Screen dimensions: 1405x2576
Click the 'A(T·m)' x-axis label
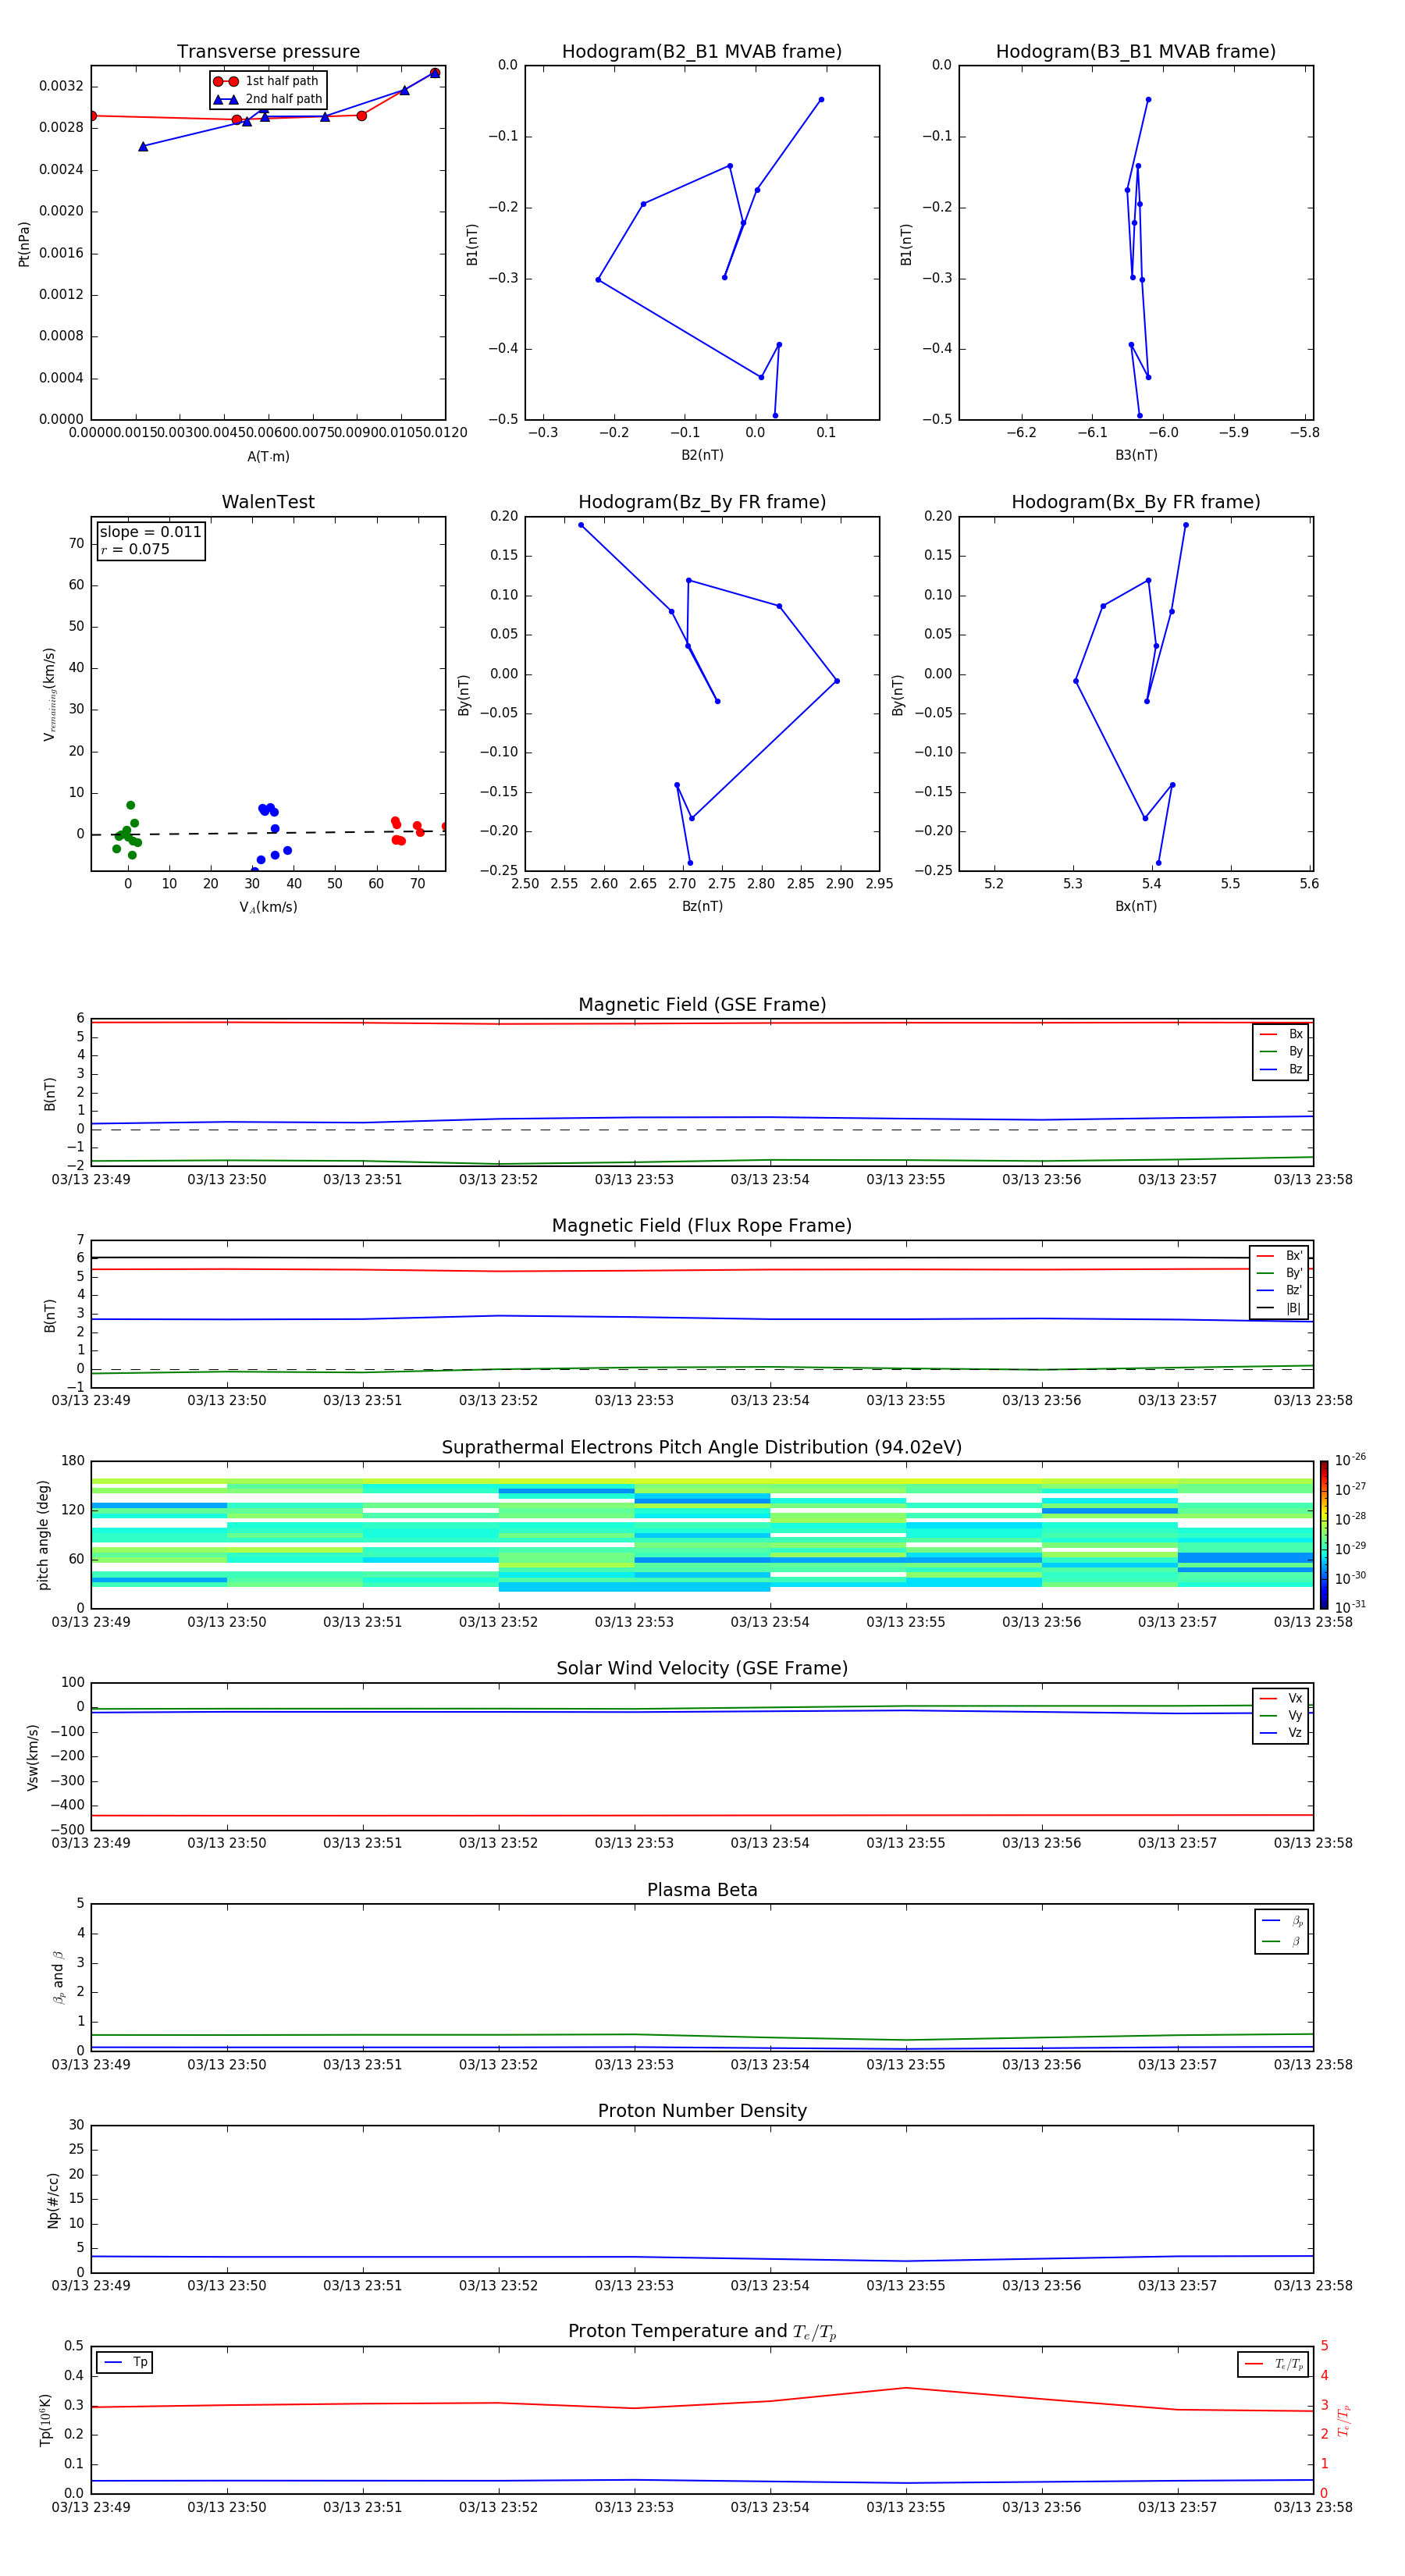[268, 456]
